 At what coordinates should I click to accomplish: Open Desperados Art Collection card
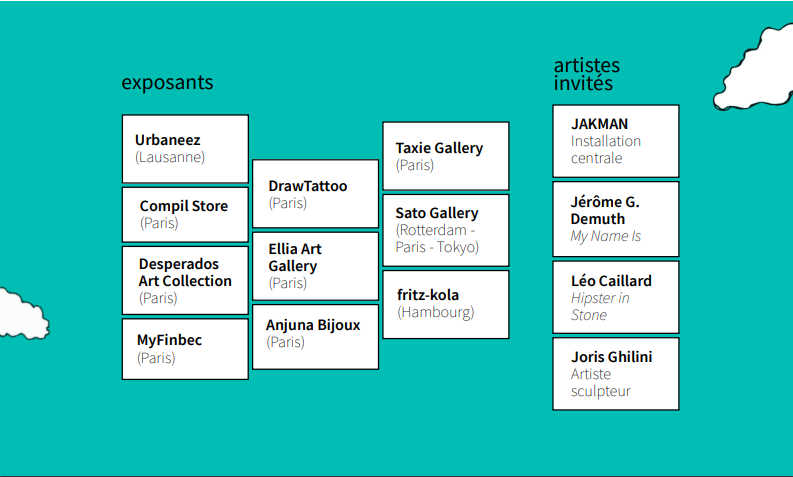tap(185, 281)
